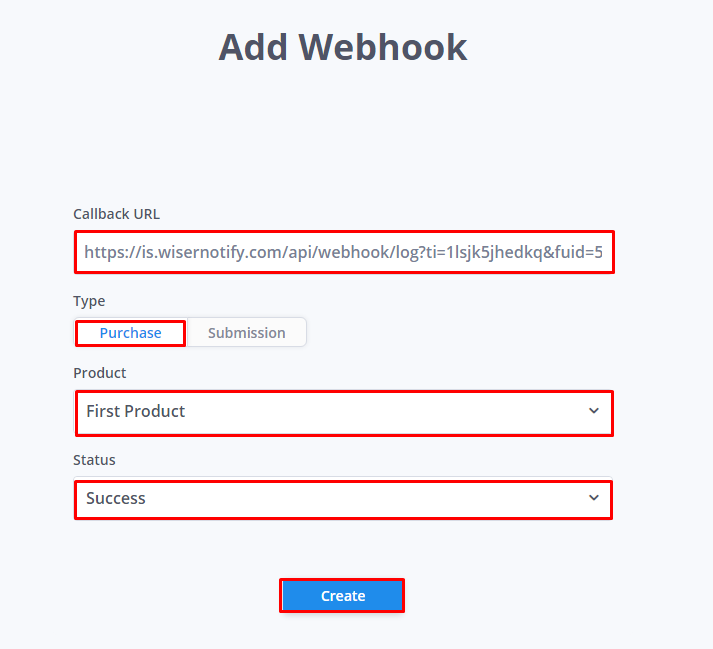Click the Add Webhook heading
The width and height of the screenshot is (713, 649).
(x=343, y=47)
